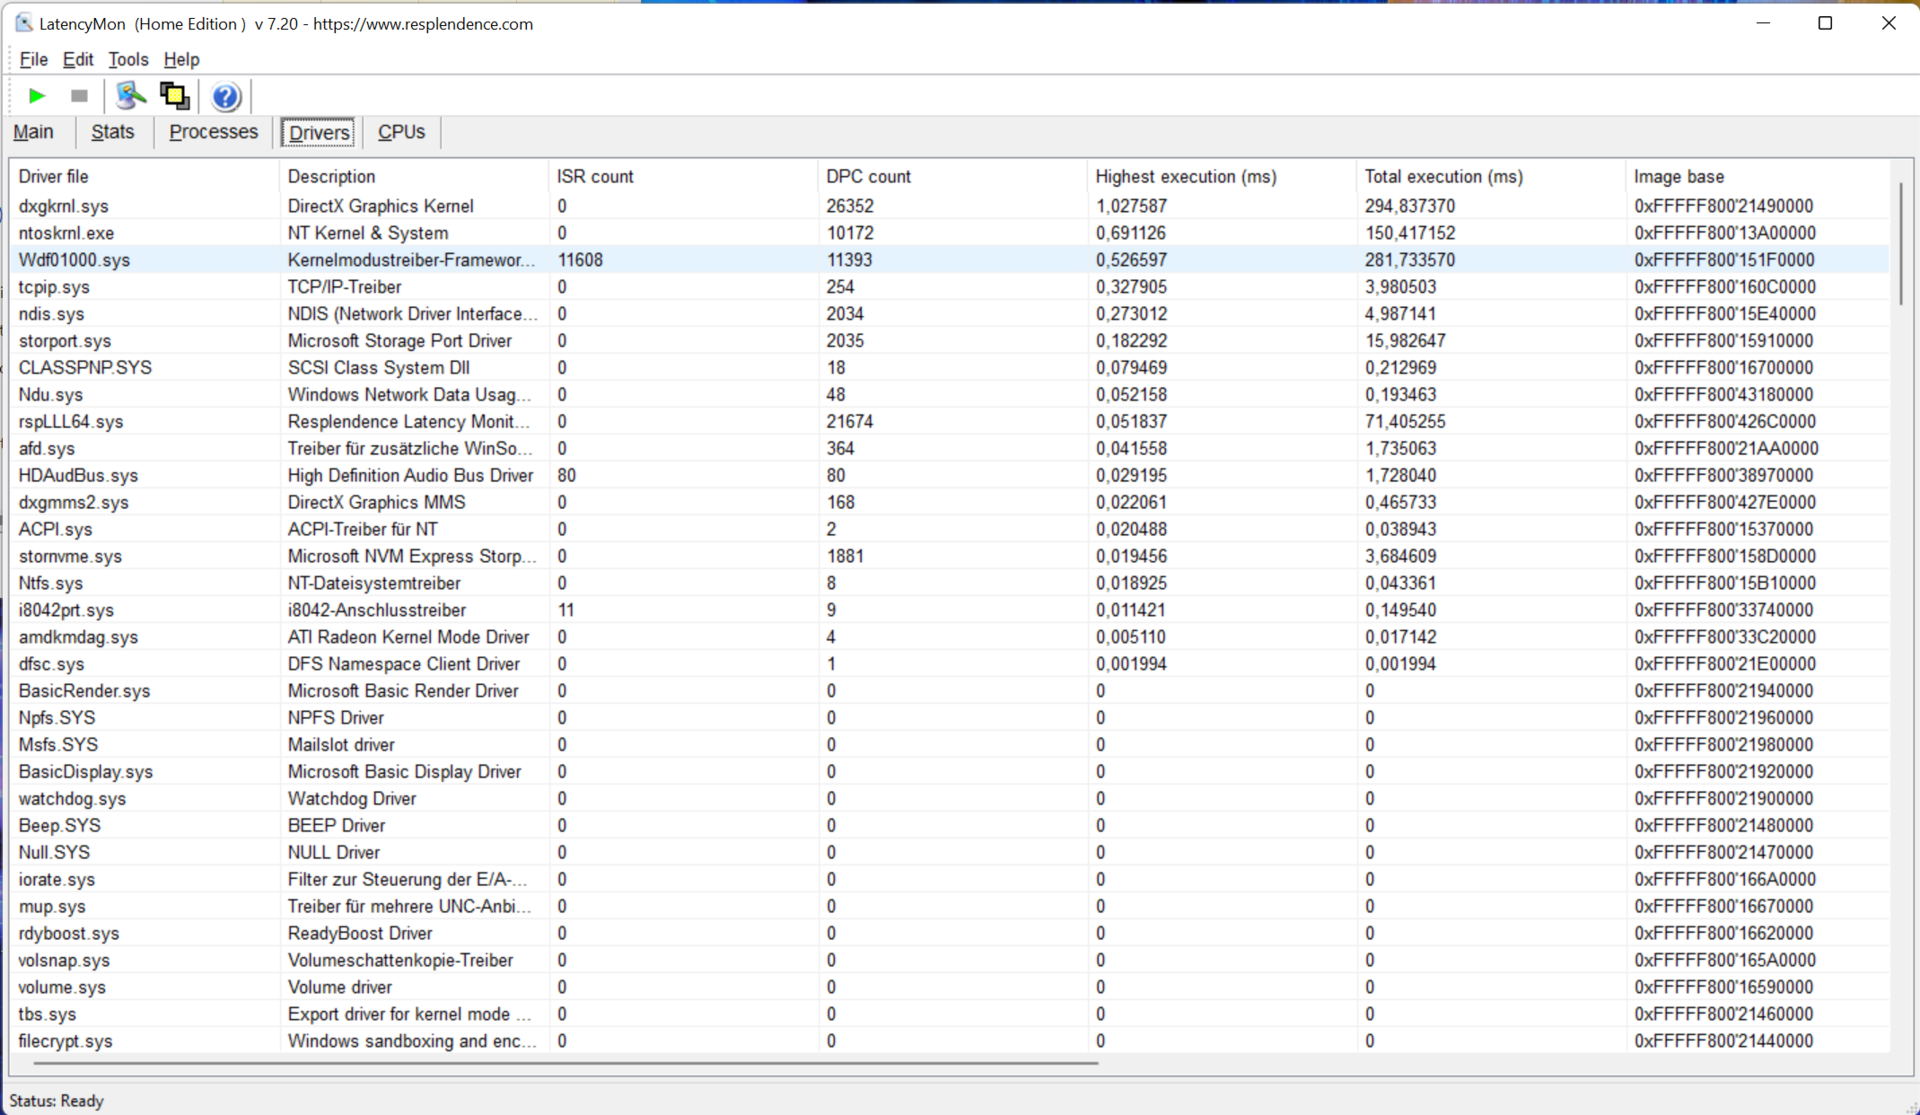Switch to the Processes tab
The image size is (1920, 1115).
pos(213,132)
